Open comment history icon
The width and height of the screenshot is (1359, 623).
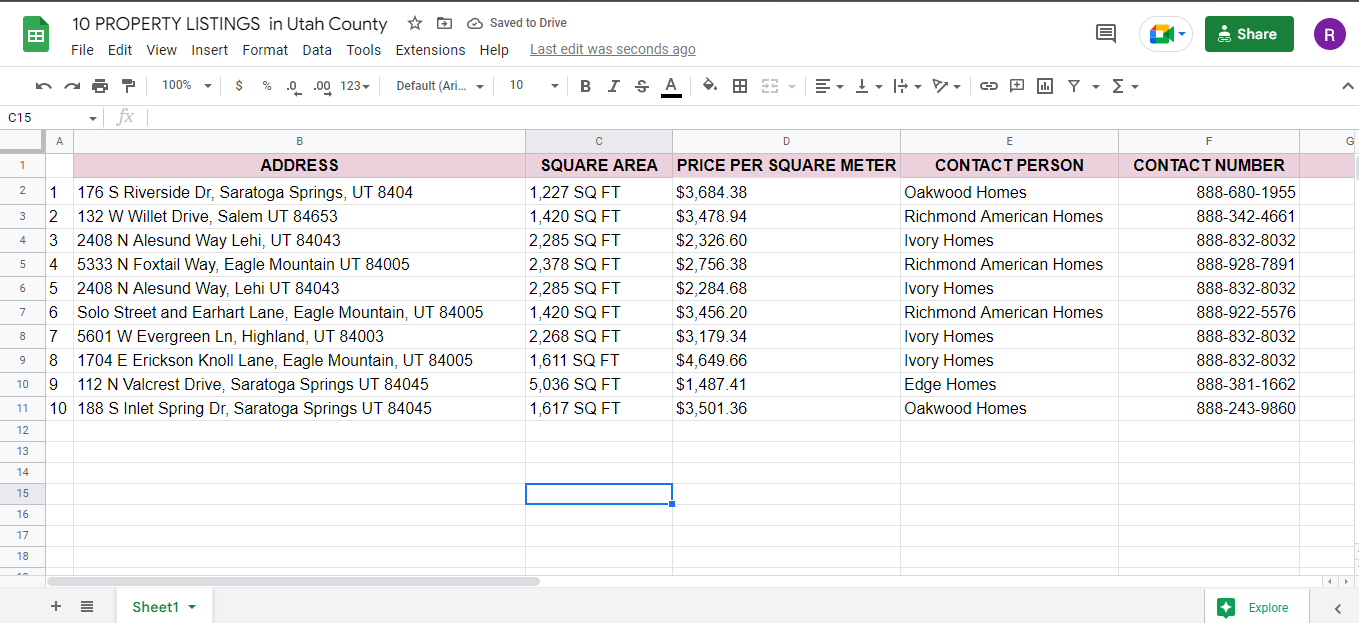(x=1106, y=34)
